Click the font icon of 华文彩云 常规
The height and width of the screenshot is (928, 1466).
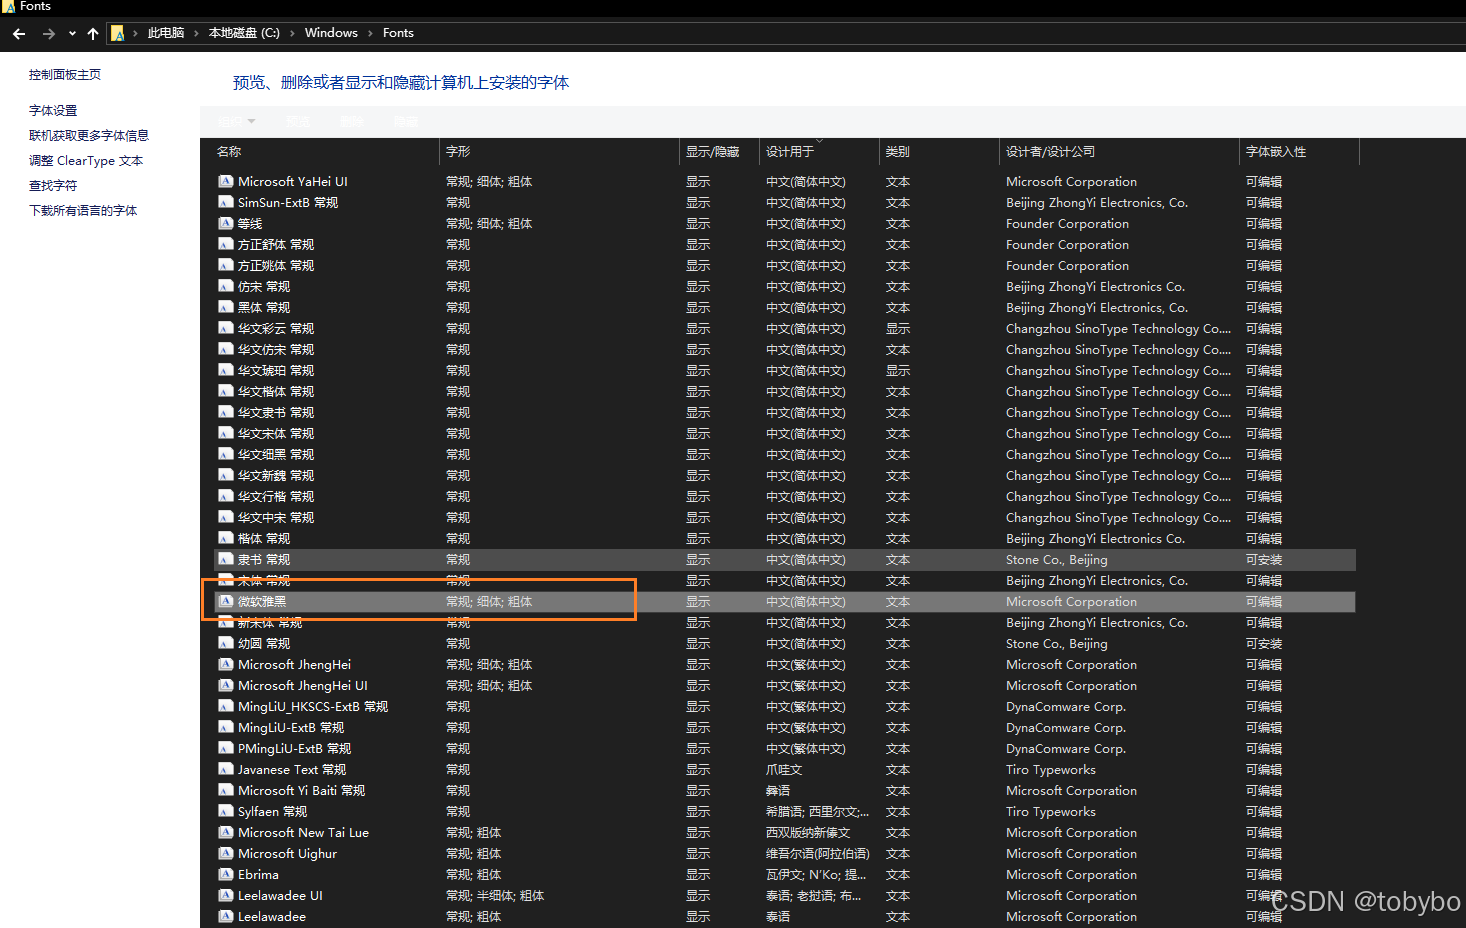226,329
